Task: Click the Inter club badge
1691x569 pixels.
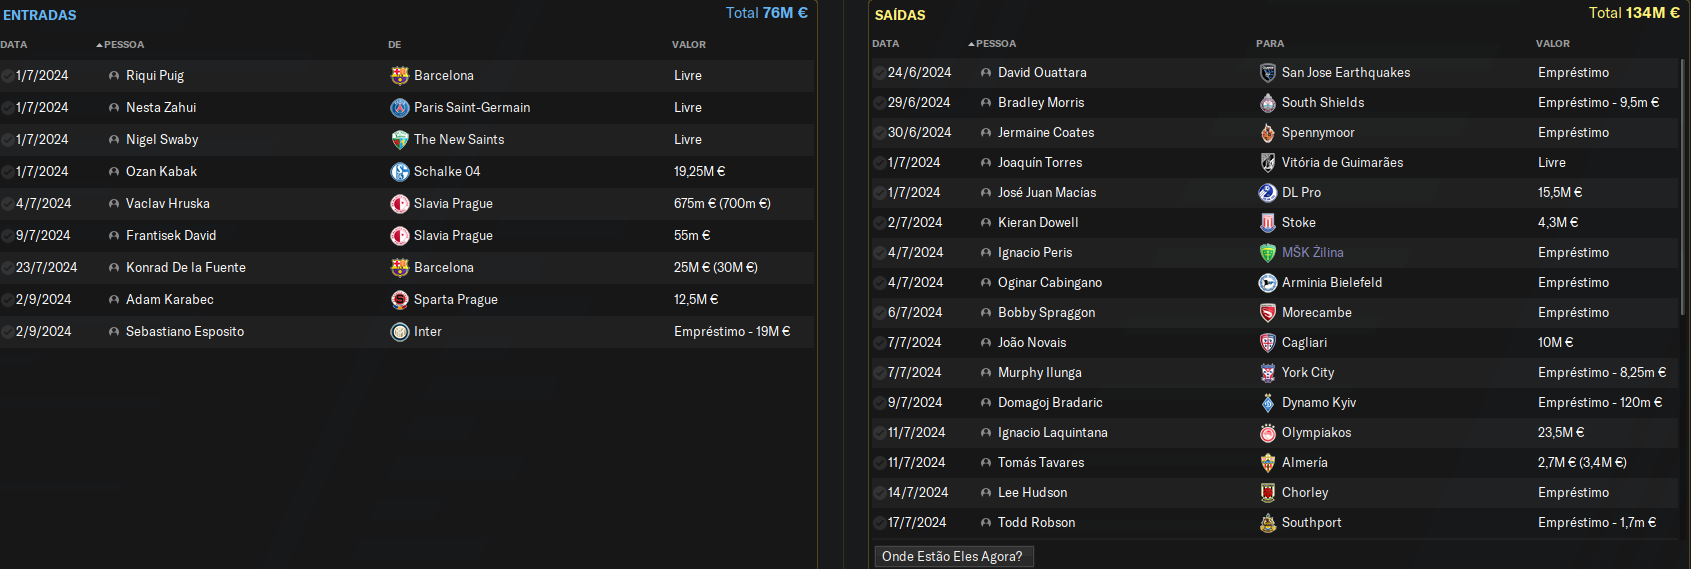Action: click(400, 331)
